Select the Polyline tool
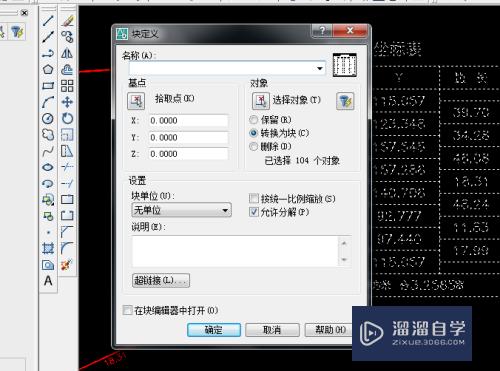 pos(48,53)
